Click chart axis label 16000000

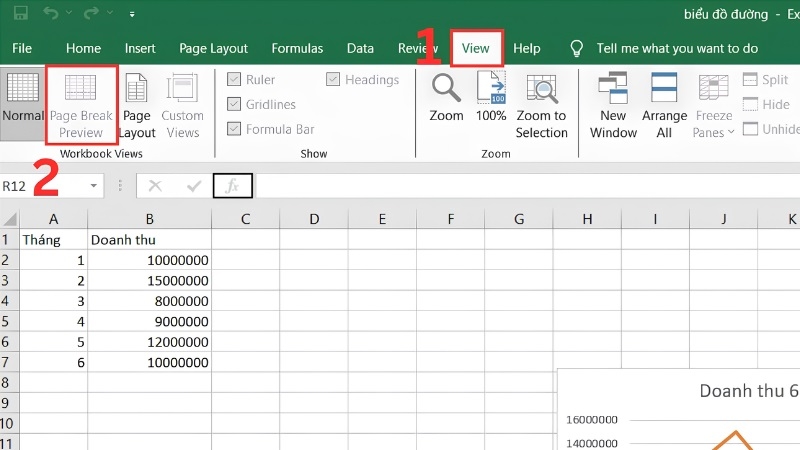click(592, 420)
